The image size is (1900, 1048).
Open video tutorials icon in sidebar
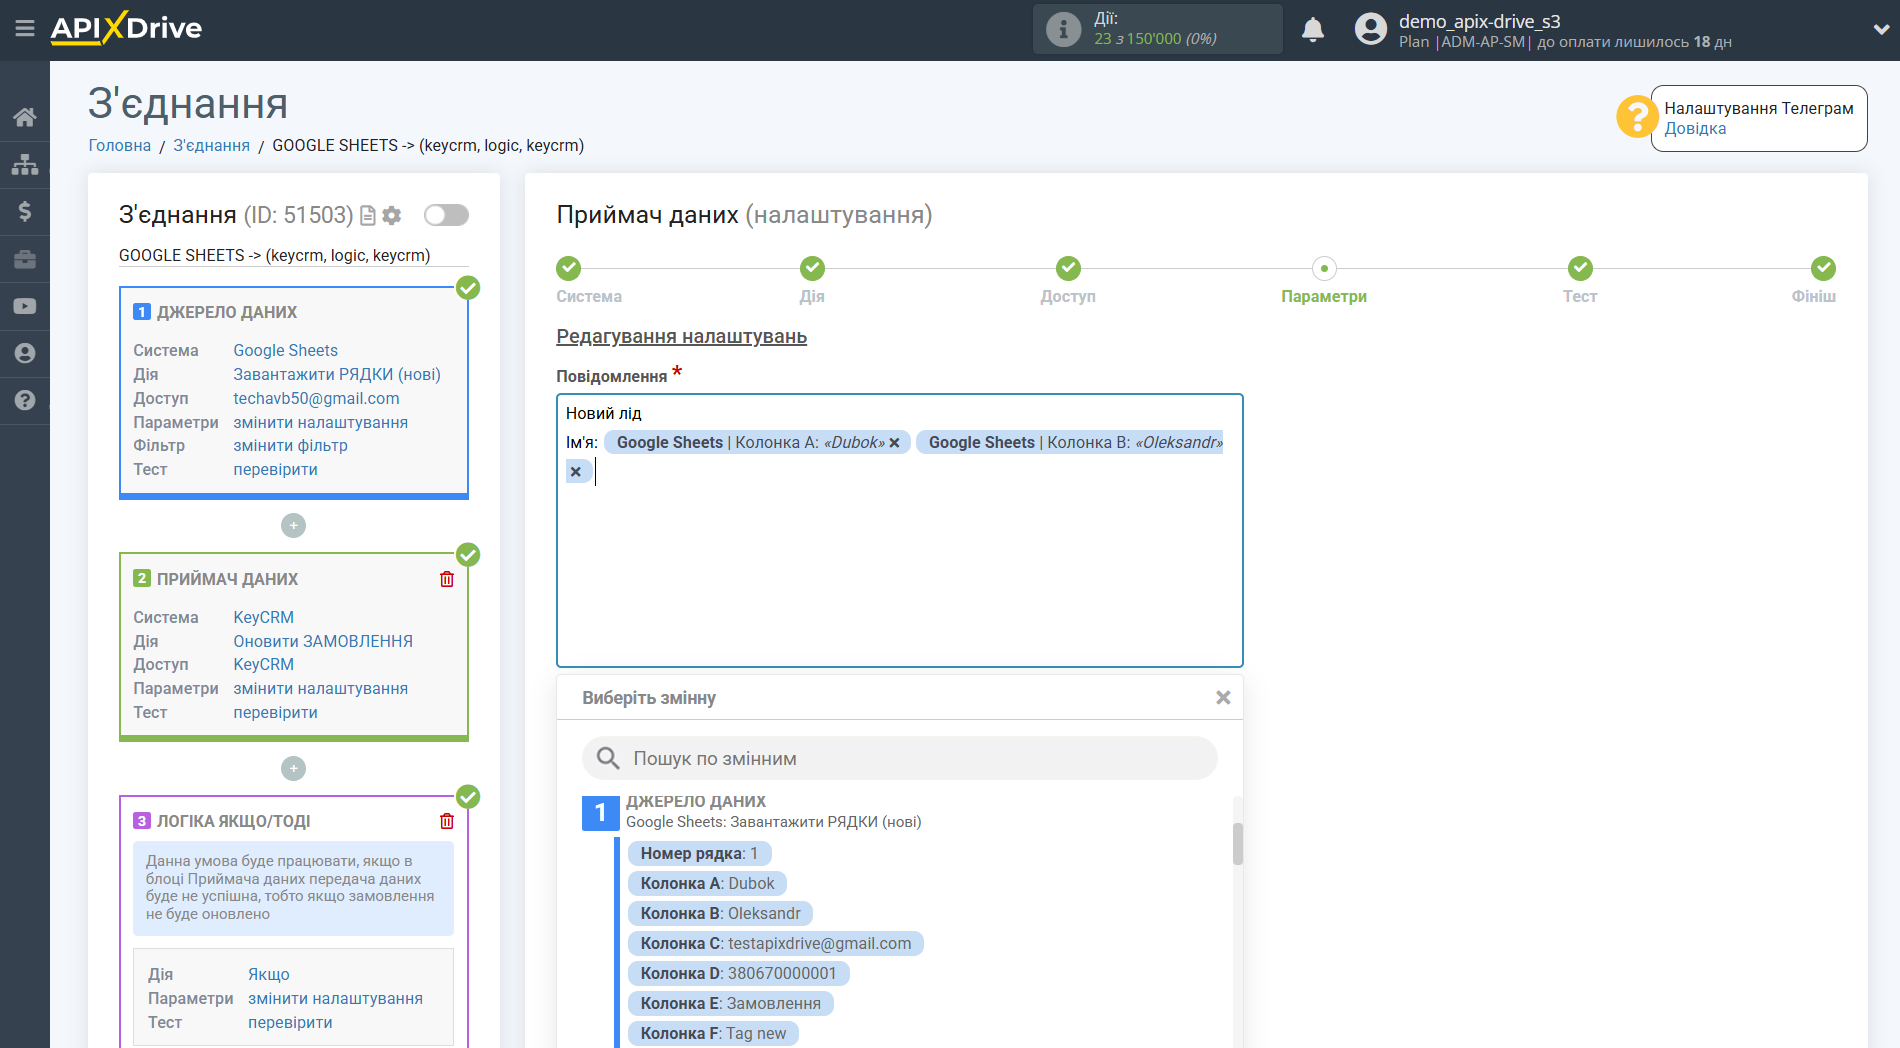(x=25, y=306)
